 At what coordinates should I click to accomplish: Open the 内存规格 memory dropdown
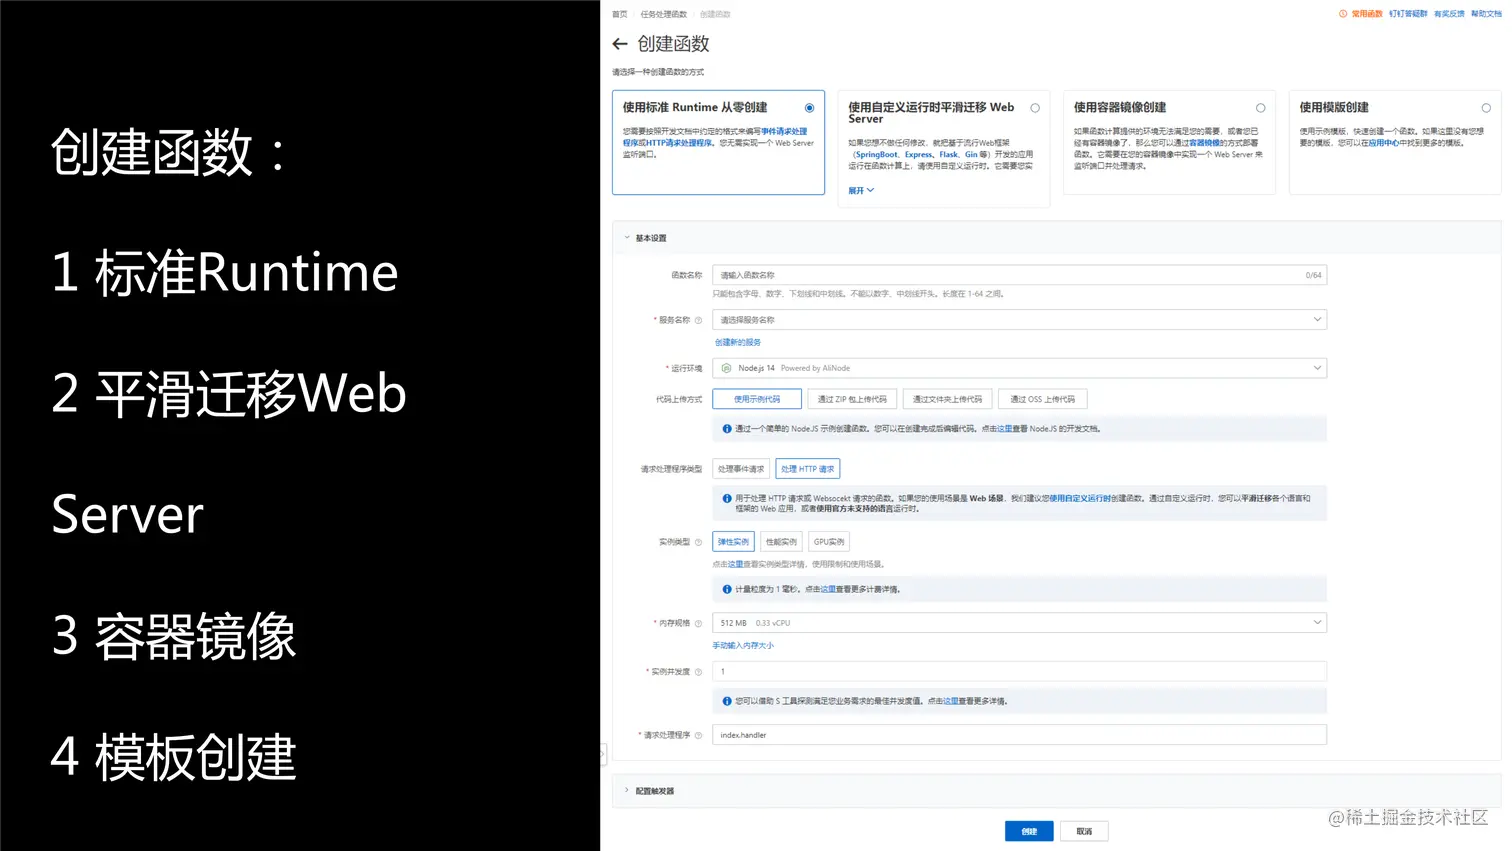[1018, 622]
